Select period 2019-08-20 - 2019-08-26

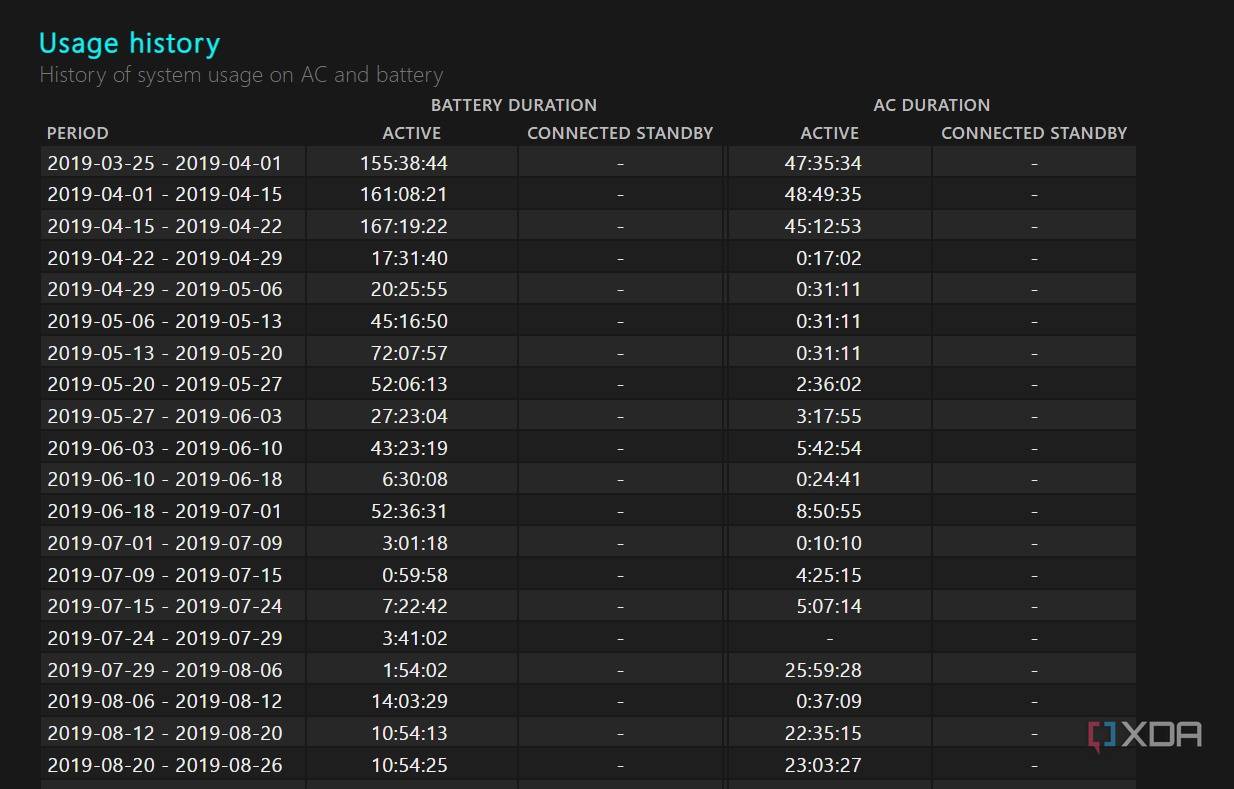pos(165,765)
